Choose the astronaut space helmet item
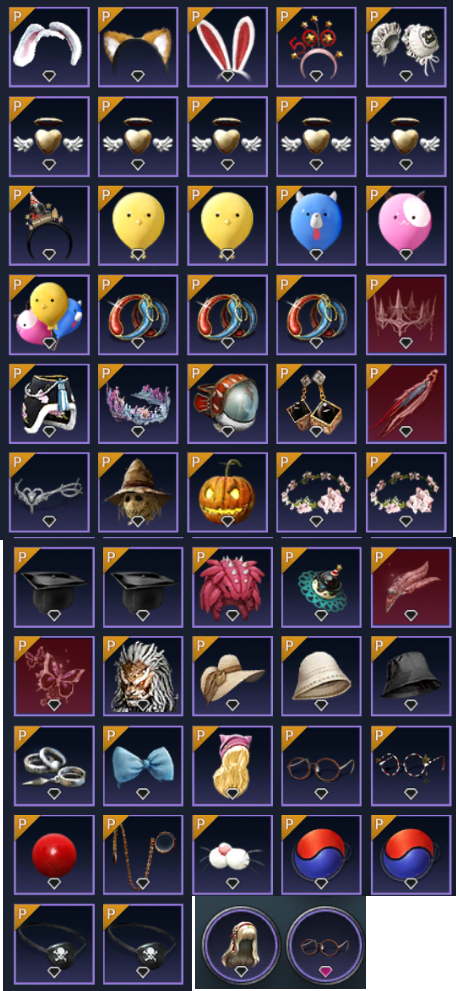 pos(227,403)
